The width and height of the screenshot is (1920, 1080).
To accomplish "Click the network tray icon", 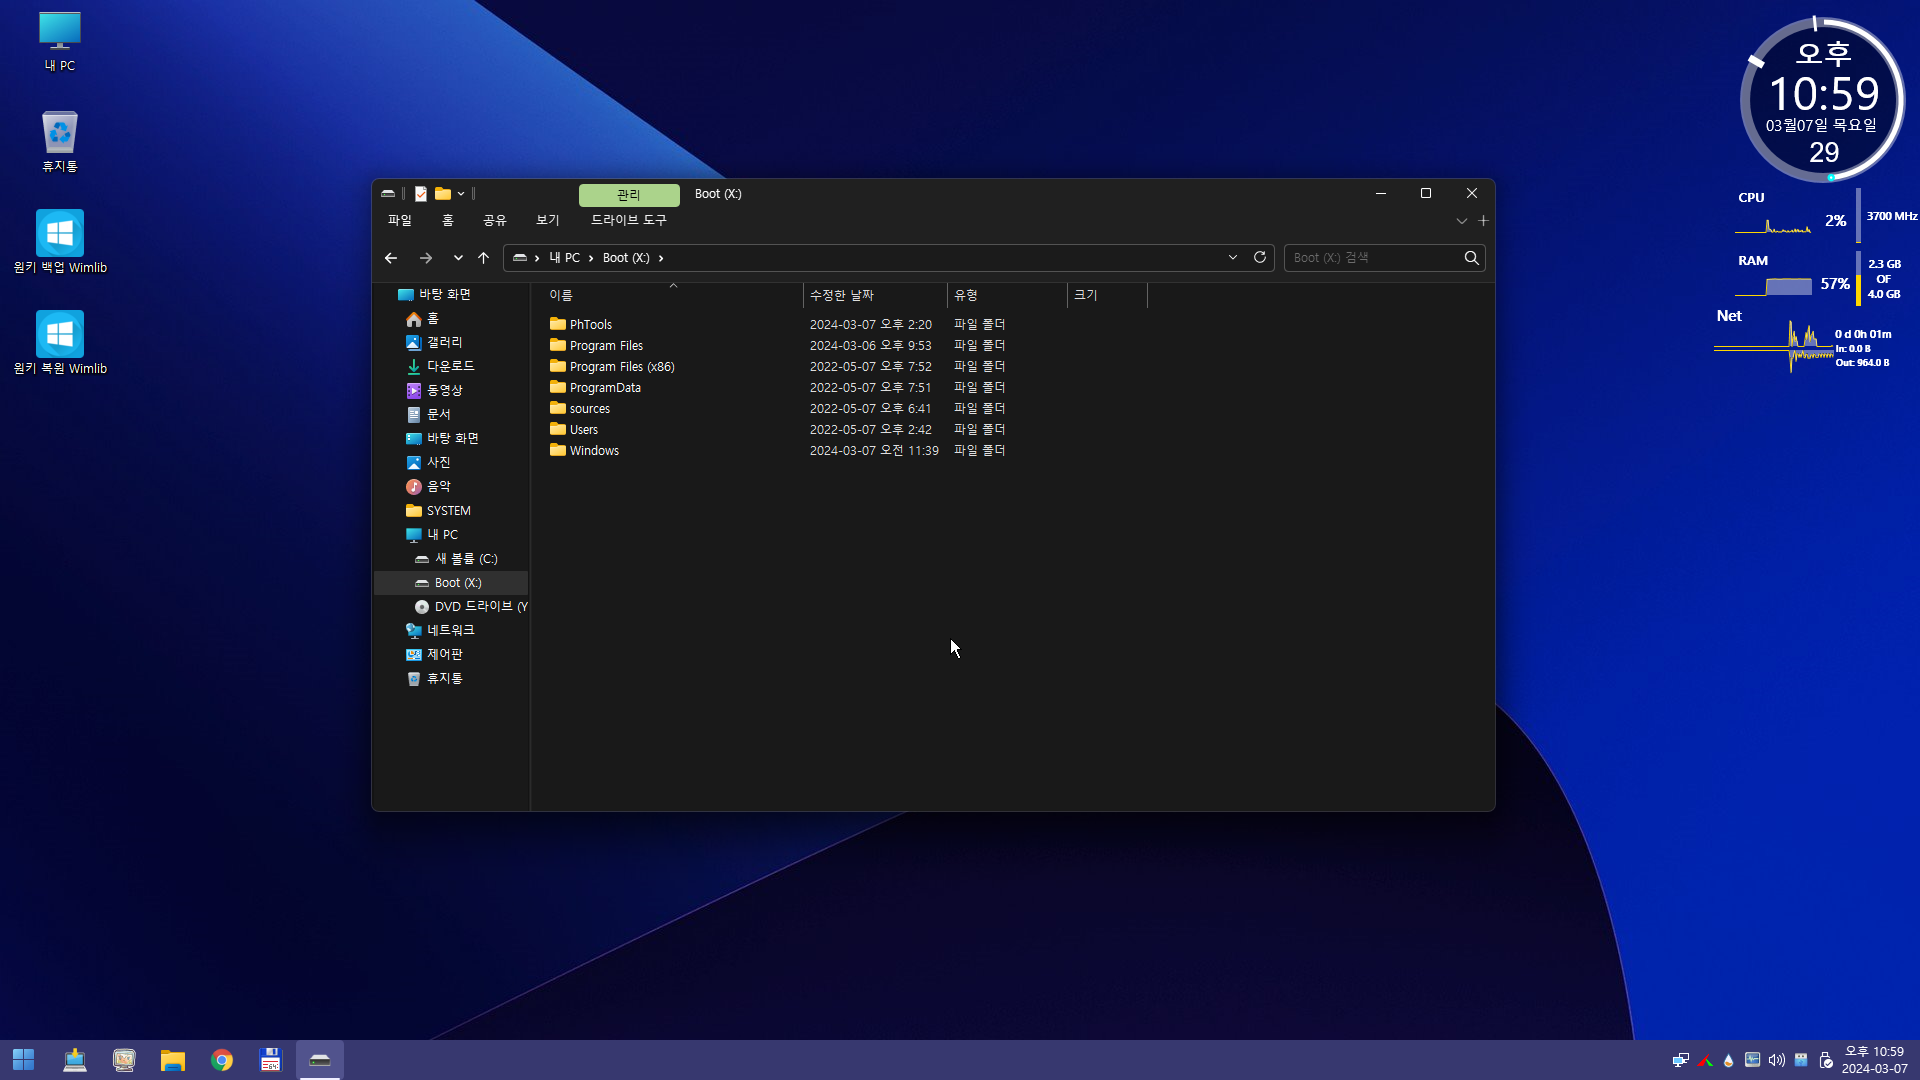I will [x=1681, y=1060].
